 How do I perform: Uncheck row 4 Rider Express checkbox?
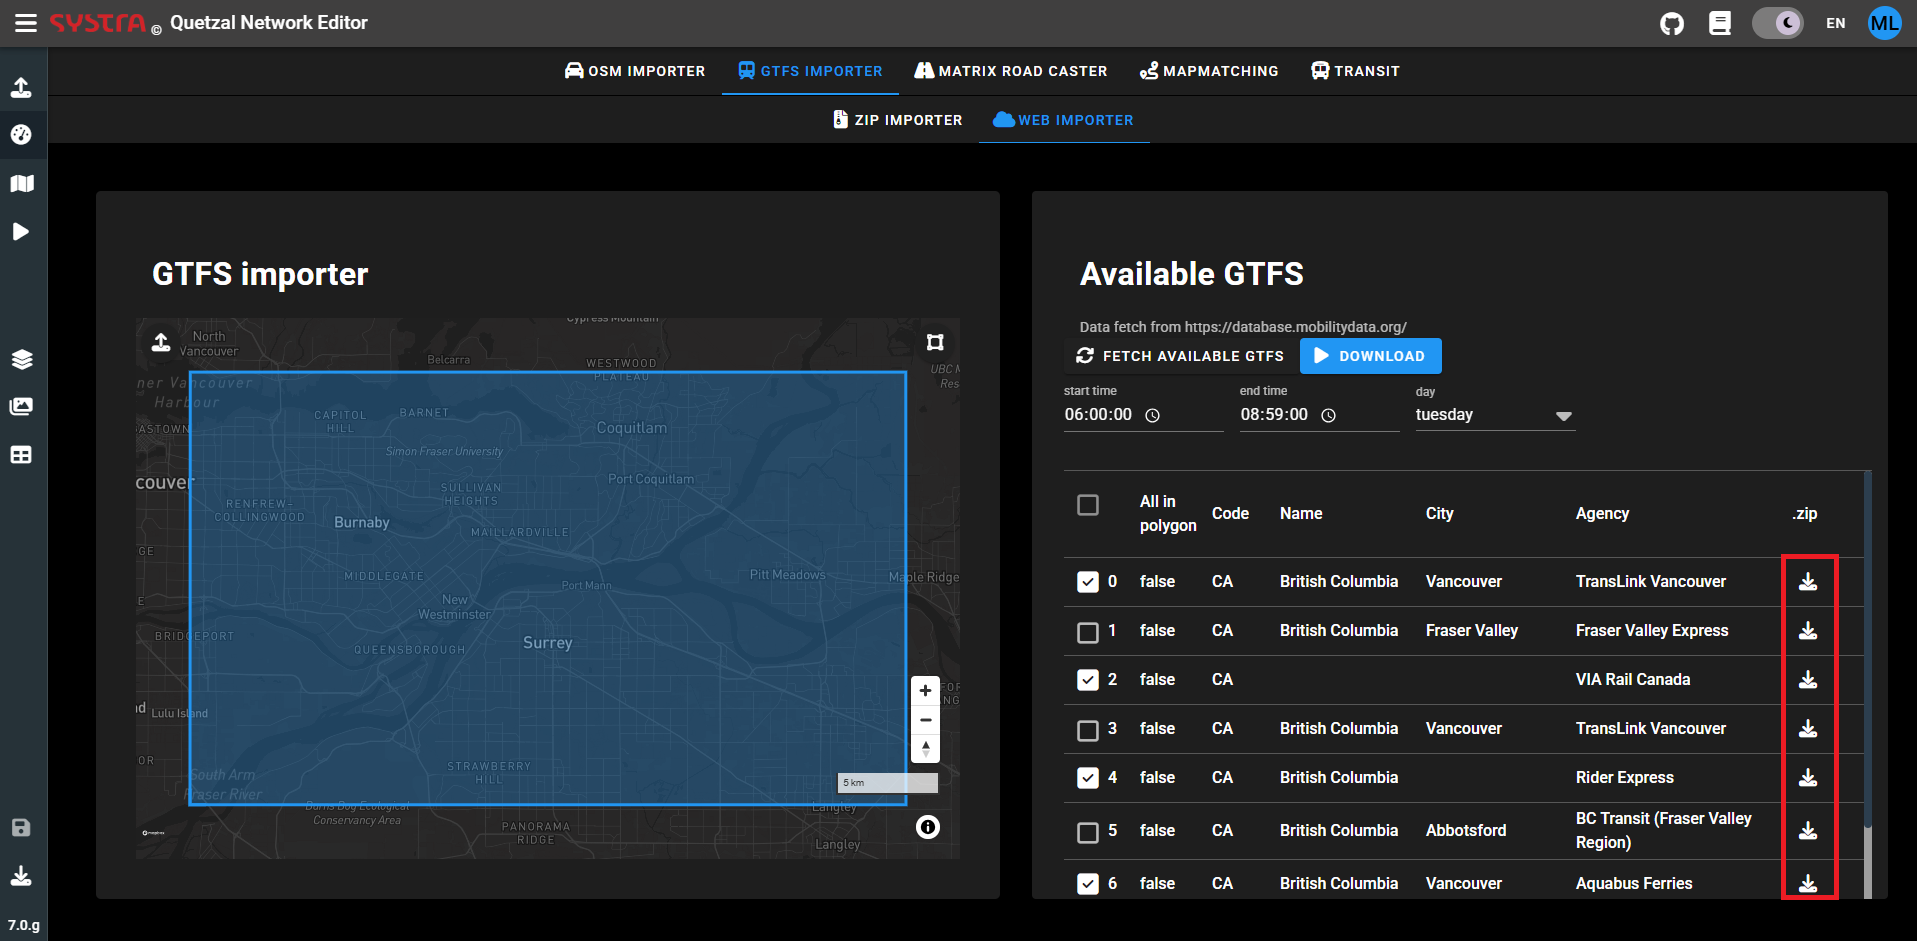[x=1088, y=778]
